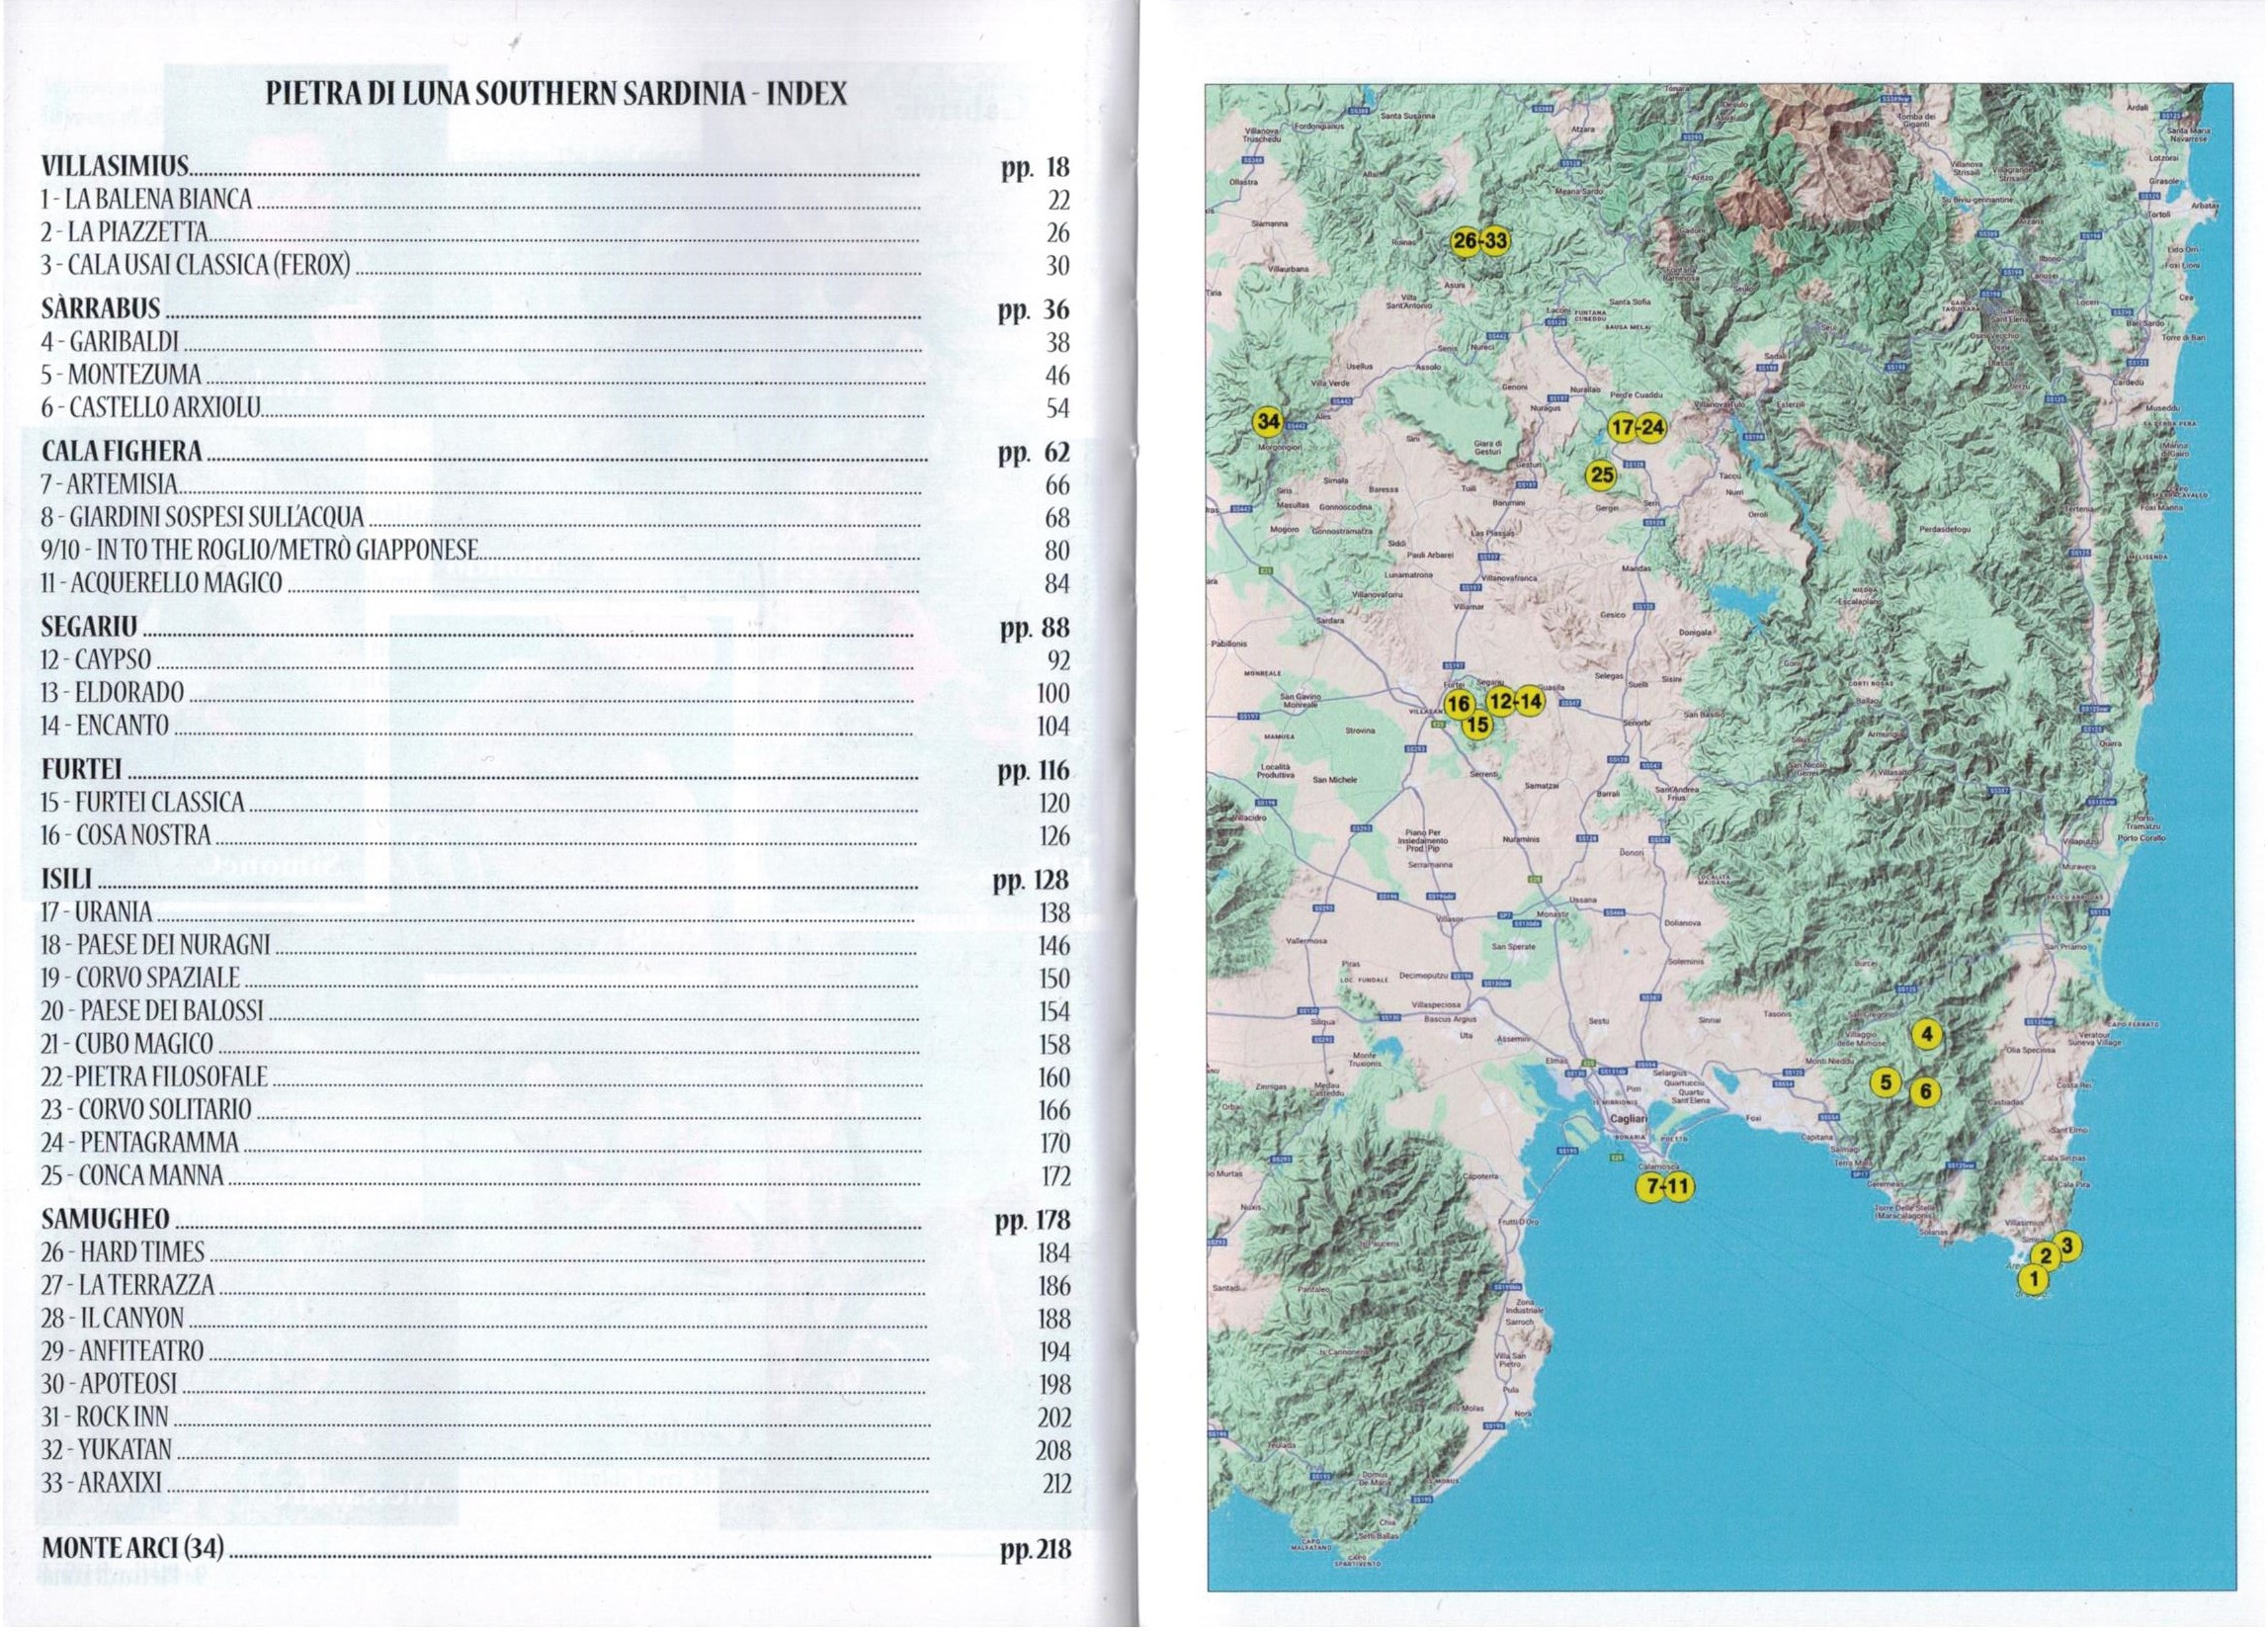Click entry 17 - URANIA
Screen dimensions: 2268x1634
97,912
